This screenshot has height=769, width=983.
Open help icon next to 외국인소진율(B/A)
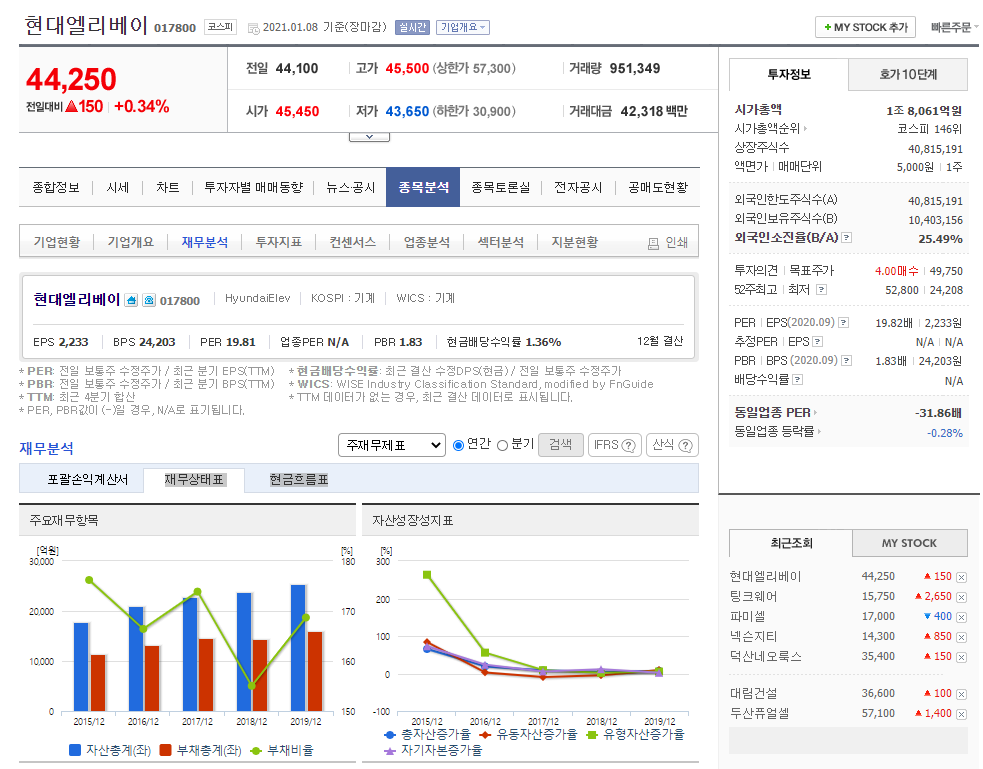[x=846, y=238]
